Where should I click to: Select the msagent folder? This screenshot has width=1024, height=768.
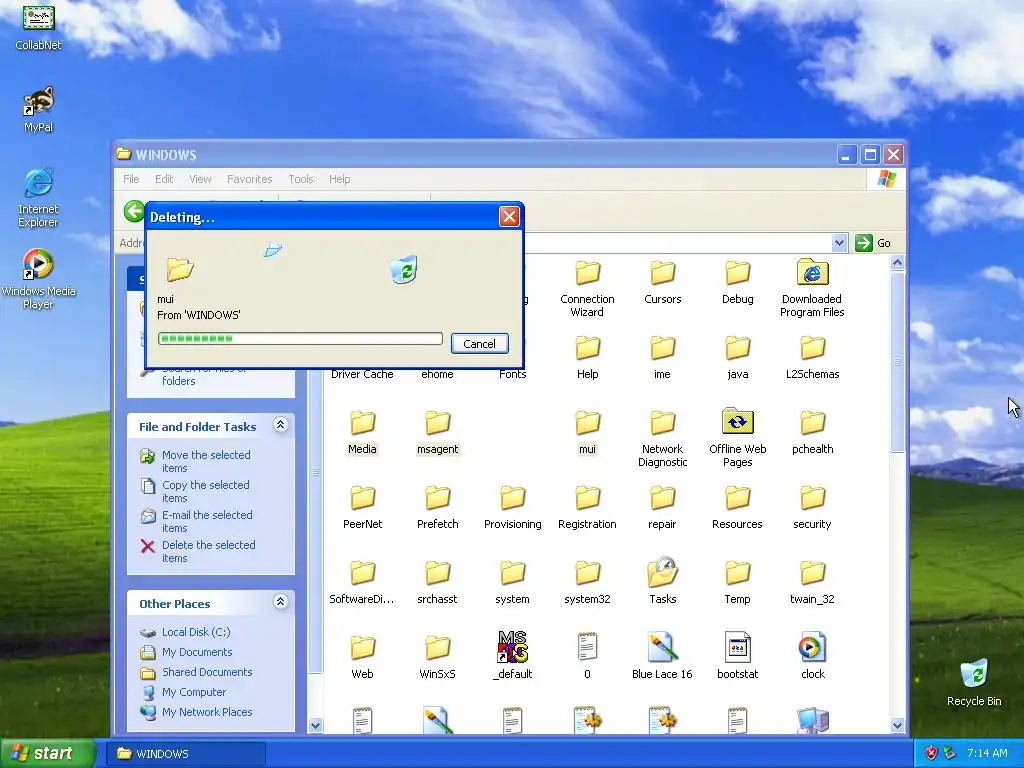[438, 432]
